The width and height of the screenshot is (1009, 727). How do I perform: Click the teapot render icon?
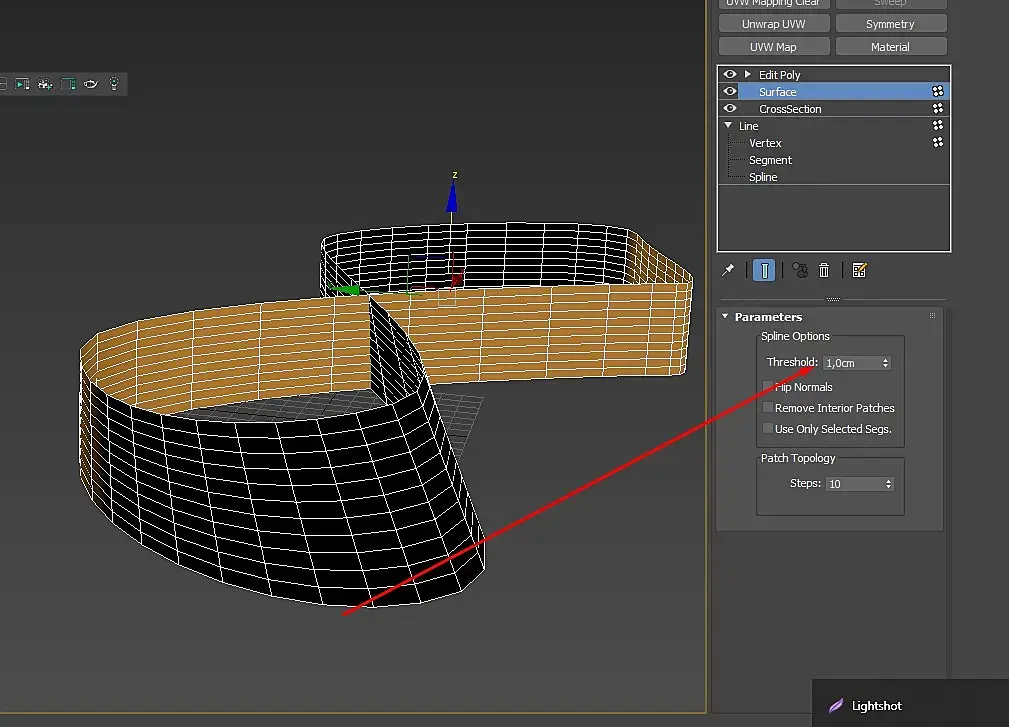point(91,84)
